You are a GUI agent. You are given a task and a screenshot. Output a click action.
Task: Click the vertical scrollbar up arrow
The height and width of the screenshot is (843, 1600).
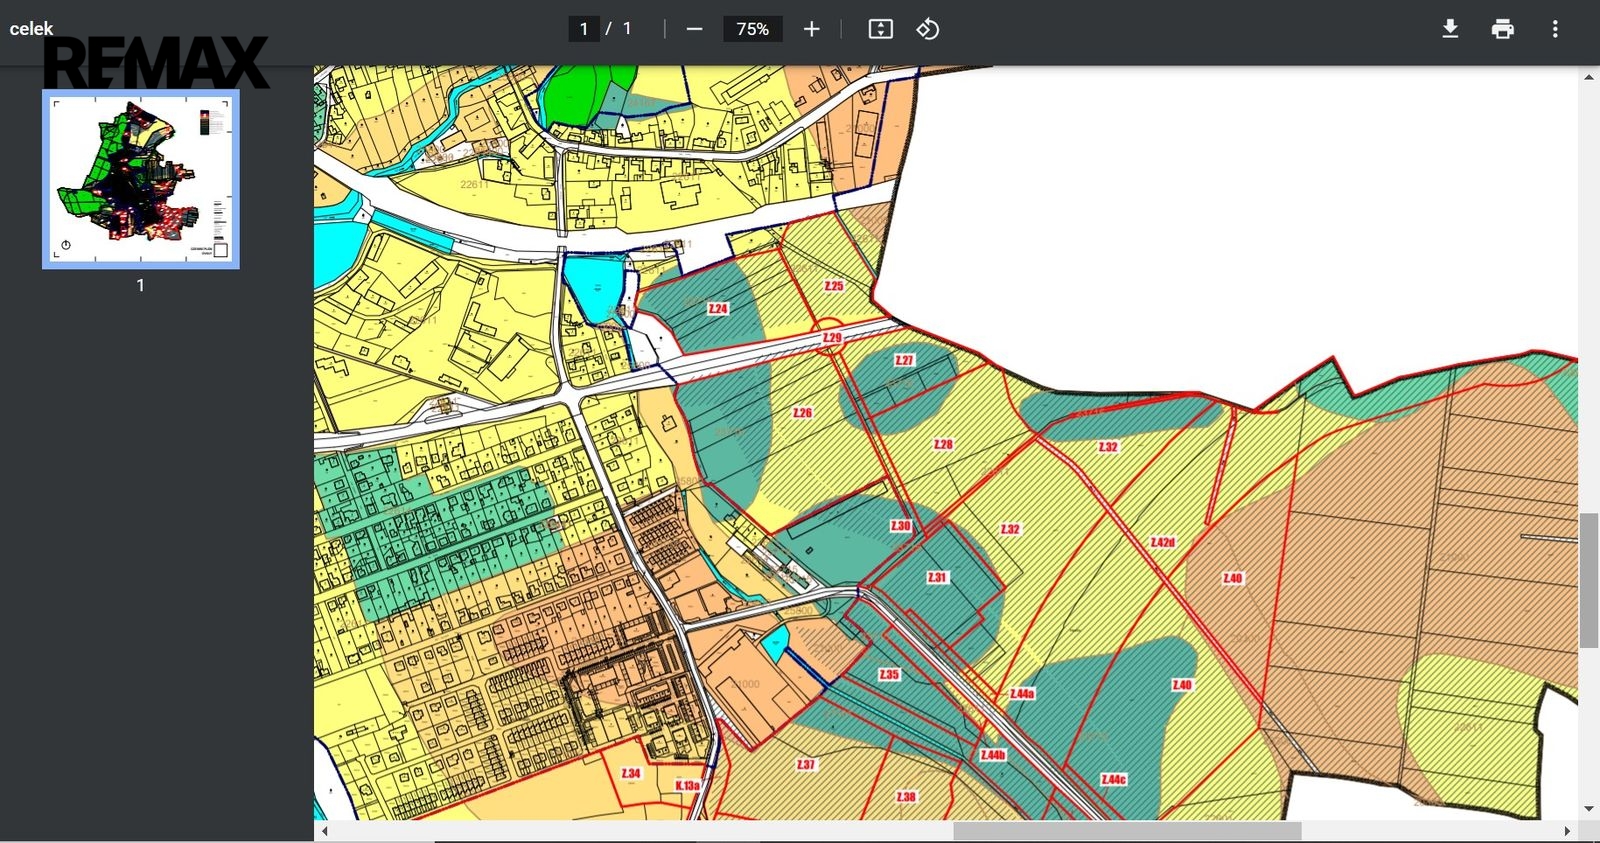[x=1588, y=77]
